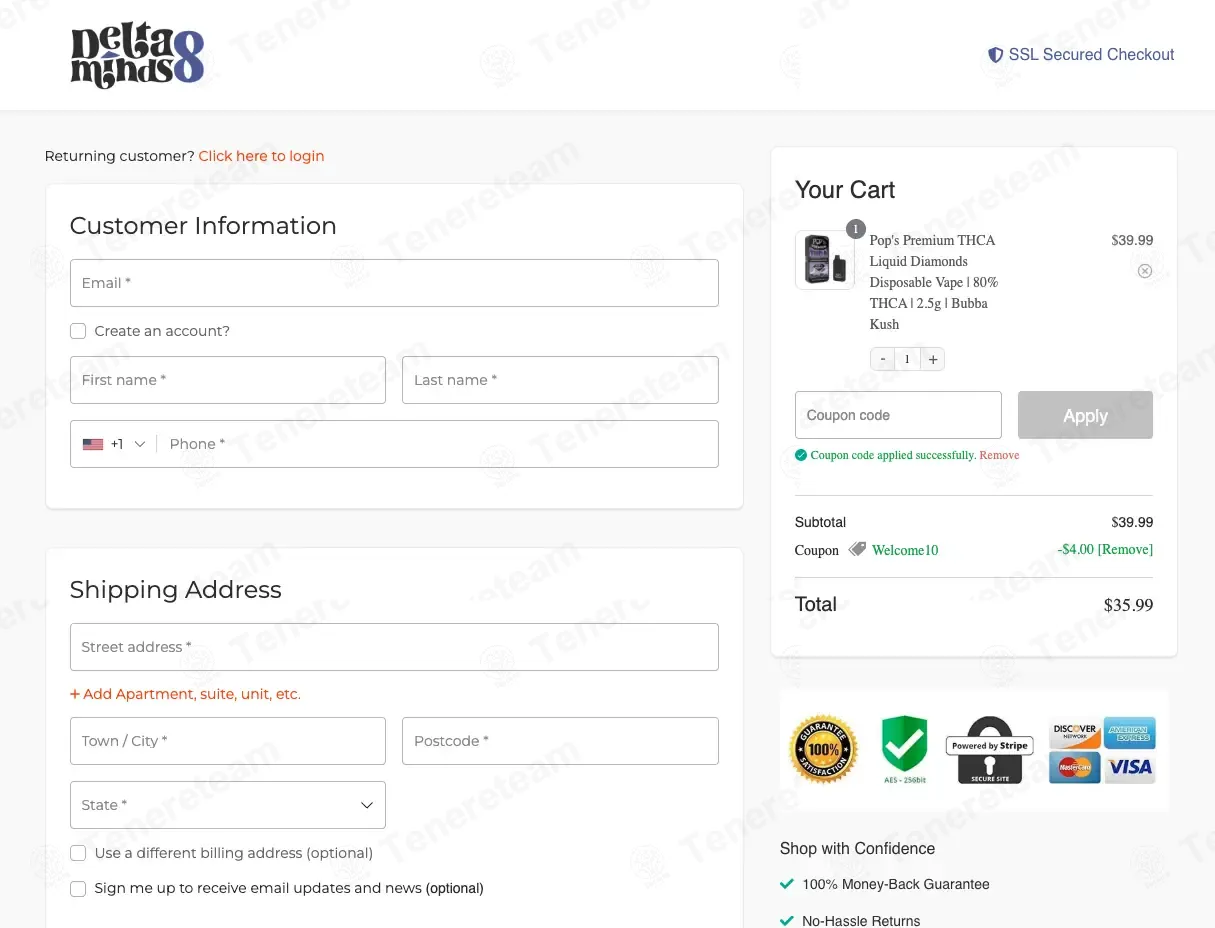This screenshot has height=928, width=1215.
Task: Click the Welcome10 coupon name
Action: tap(905, 550)
